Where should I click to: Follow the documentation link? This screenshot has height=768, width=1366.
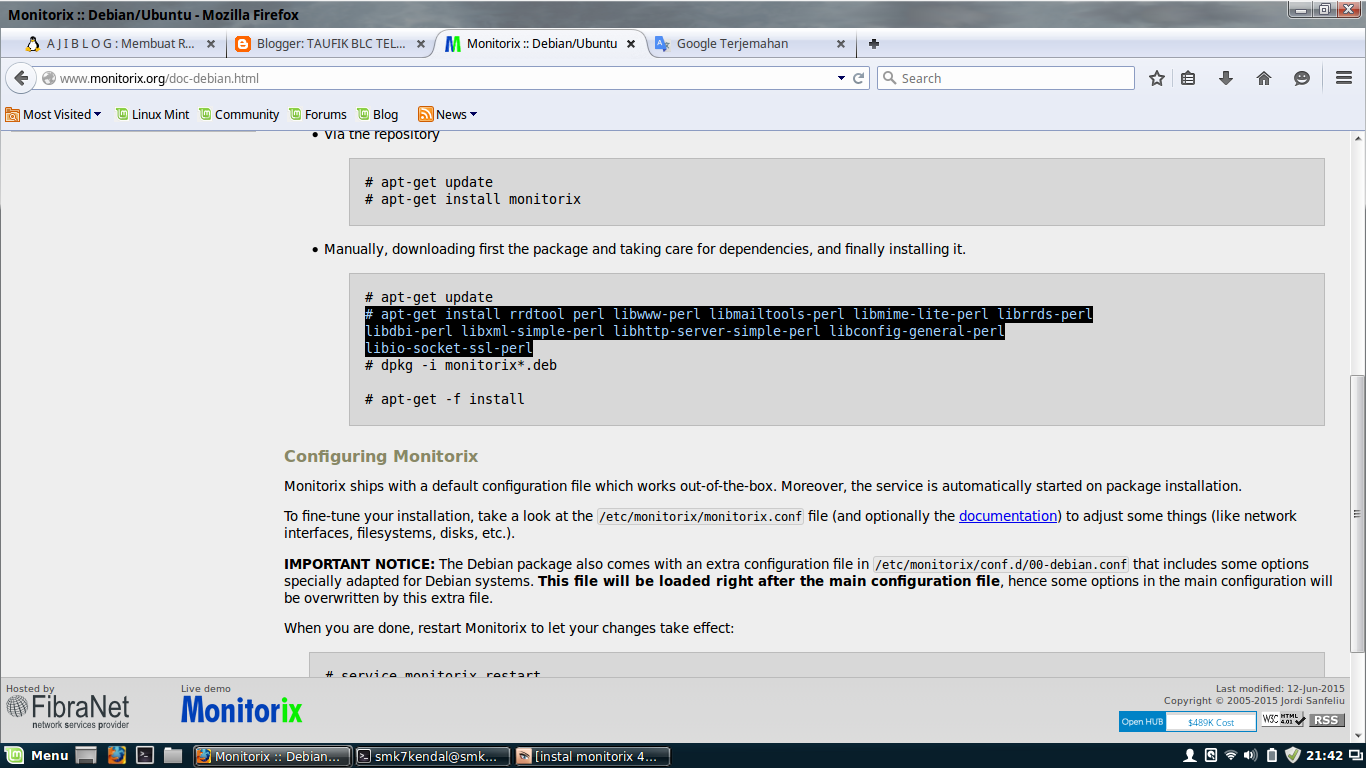pyautogui.click(x=1008, y=516)
